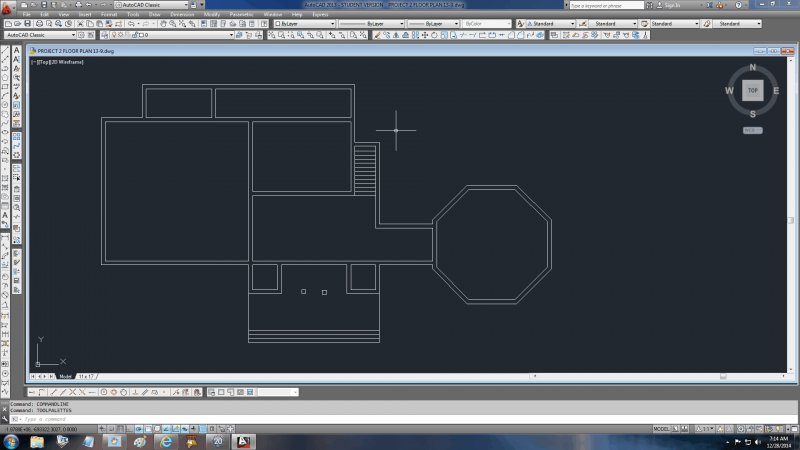Click the WCS button below ViewCube
This screenshot has width=800, height=450.
(753, 131)
